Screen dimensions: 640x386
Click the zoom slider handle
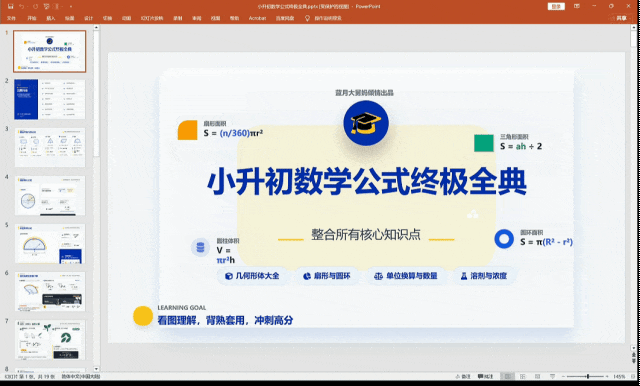tap(588, 376)
